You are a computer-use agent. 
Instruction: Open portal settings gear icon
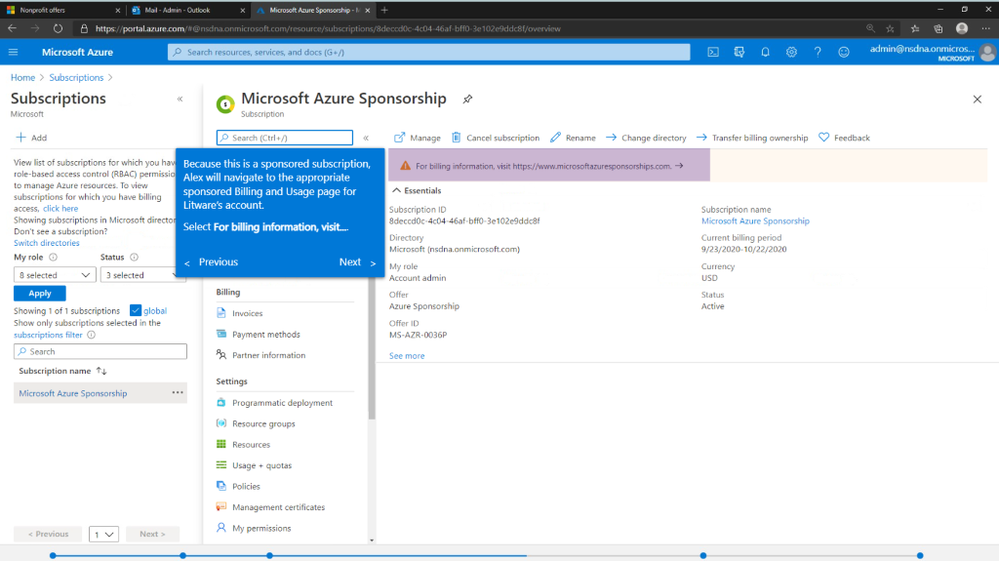coord(791,52)
